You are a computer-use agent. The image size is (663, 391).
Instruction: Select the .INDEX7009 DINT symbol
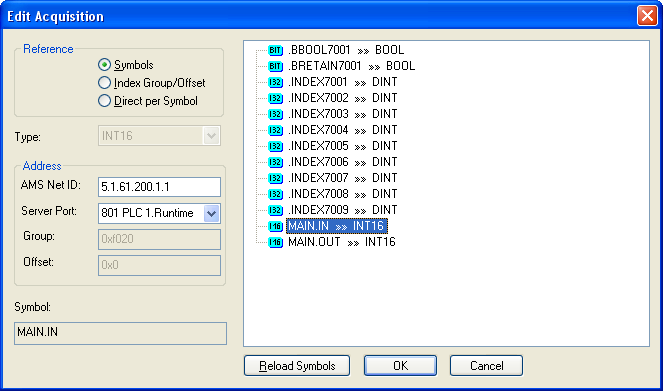coord(342,211)
